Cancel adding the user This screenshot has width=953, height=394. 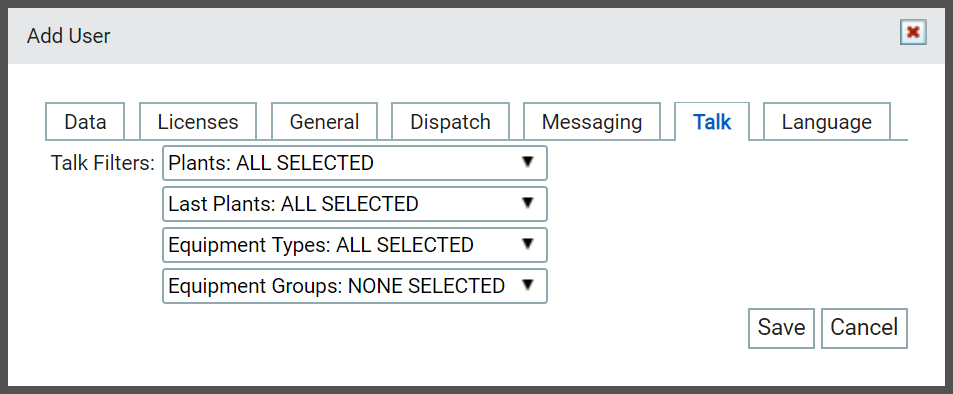click(864, 328)
